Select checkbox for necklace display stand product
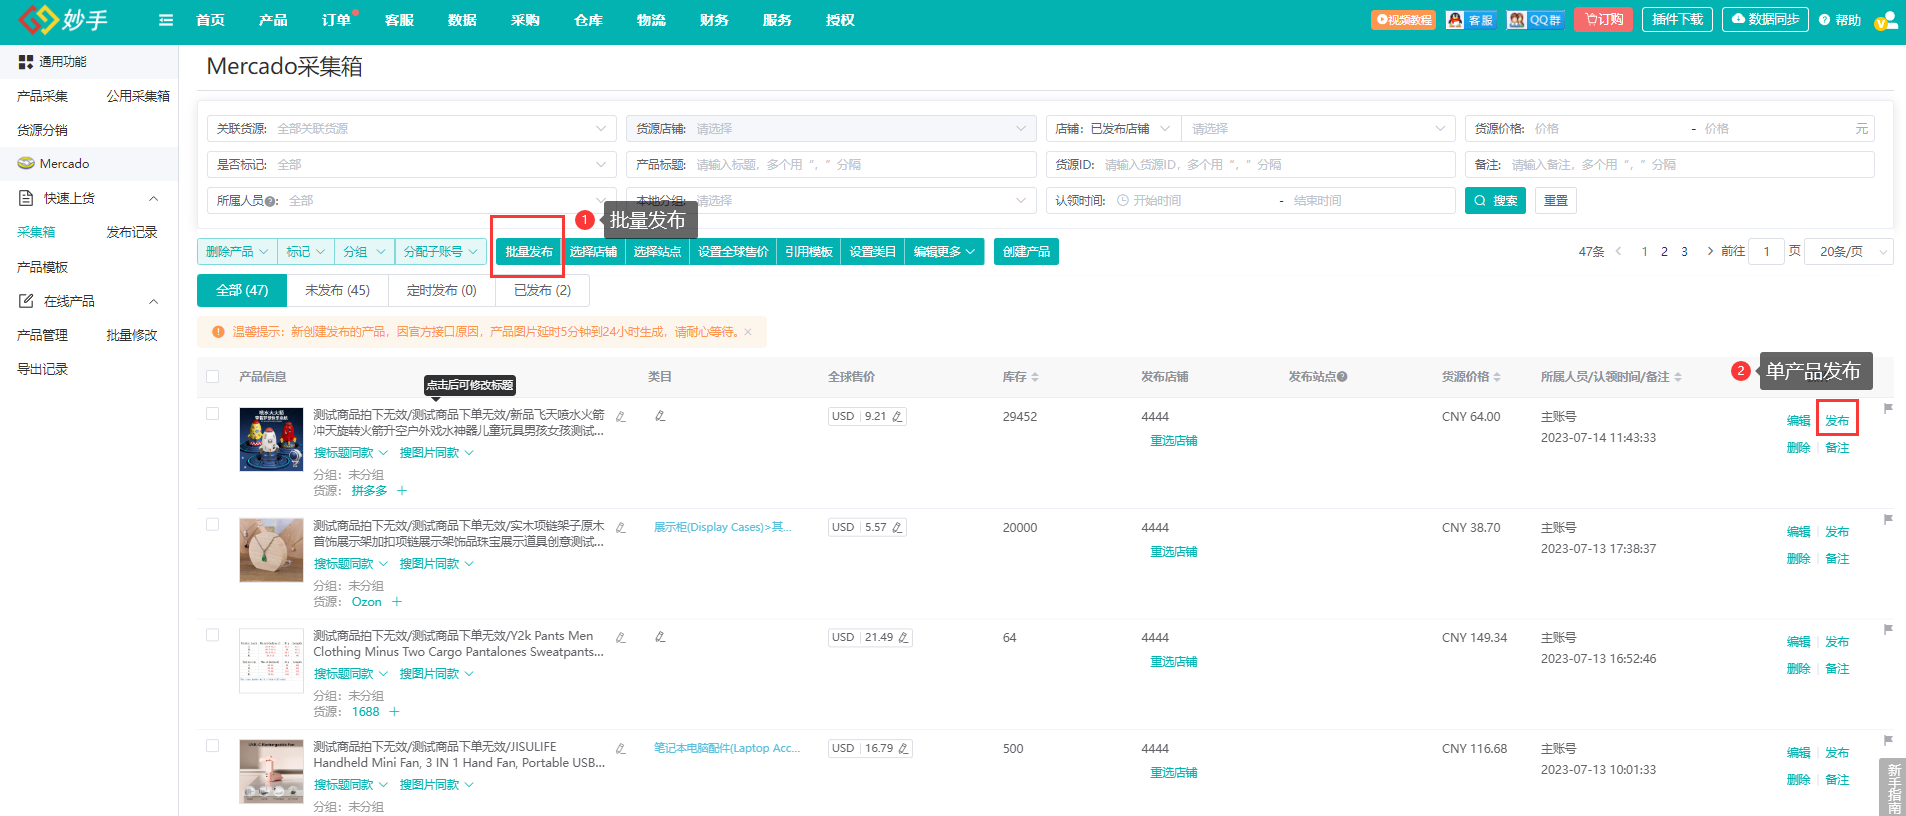Image resolution: width=1906 pixels, height=816 pixels. [x=212, y=525]
